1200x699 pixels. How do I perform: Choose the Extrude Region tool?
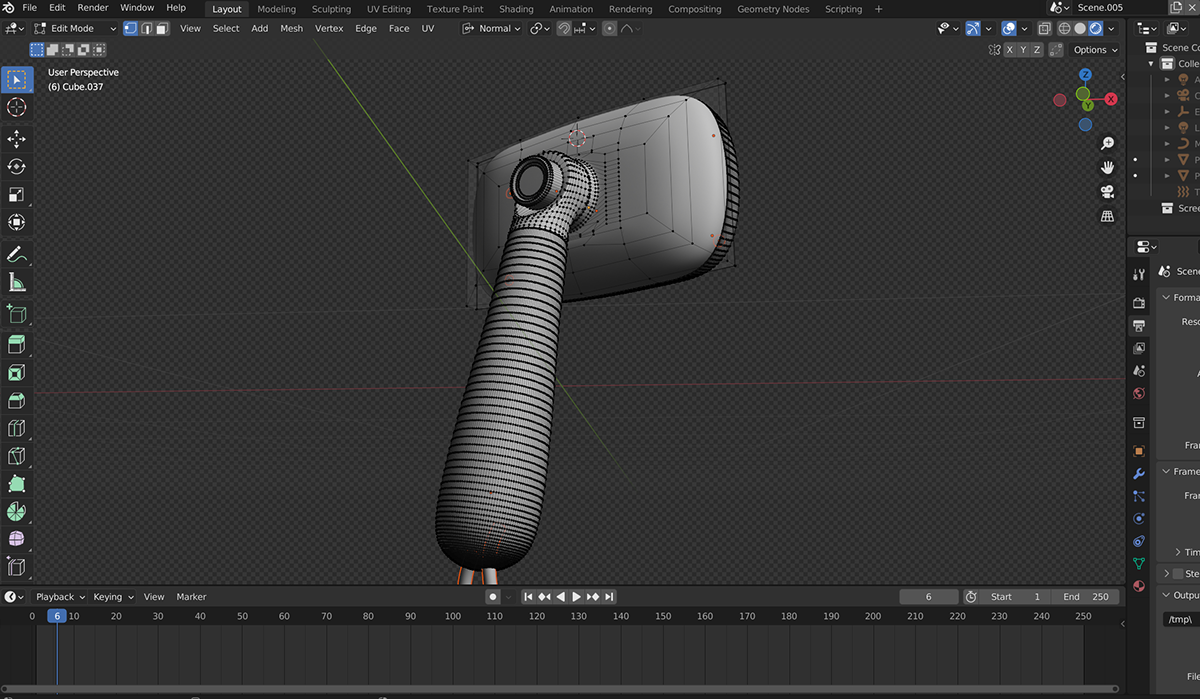16,345
